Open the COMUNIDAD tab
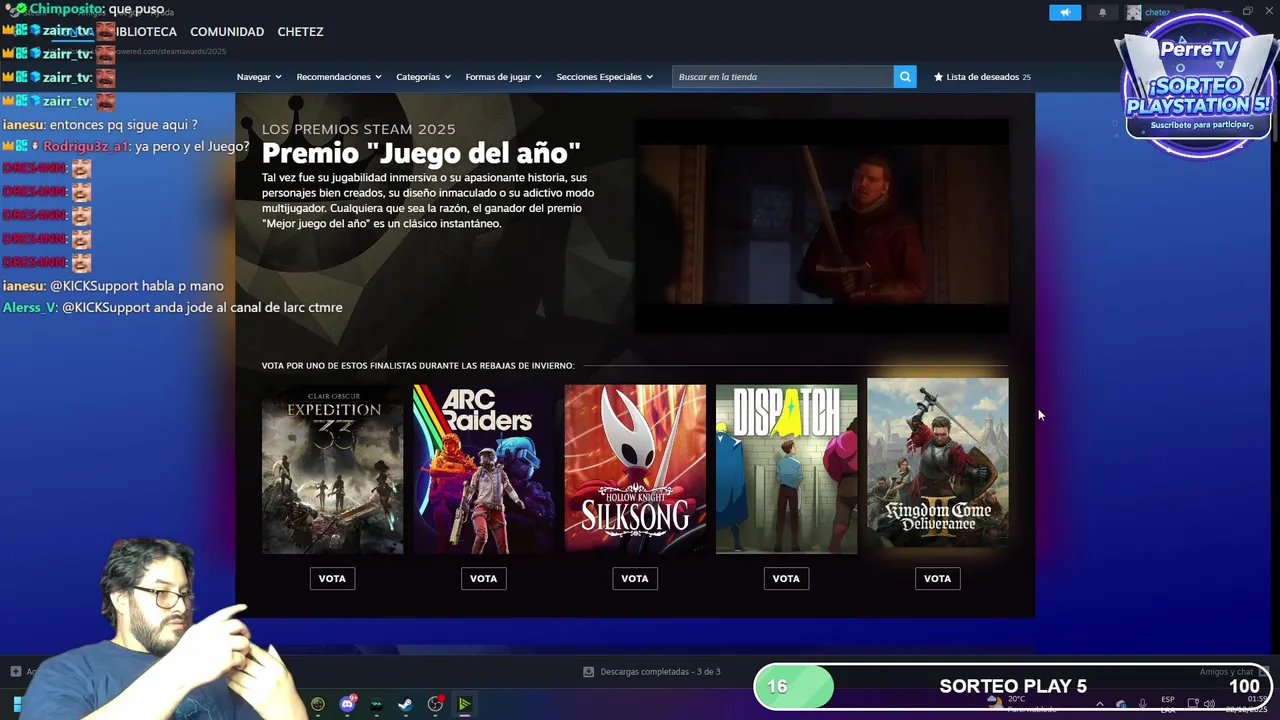 click(x=227, y=32)
